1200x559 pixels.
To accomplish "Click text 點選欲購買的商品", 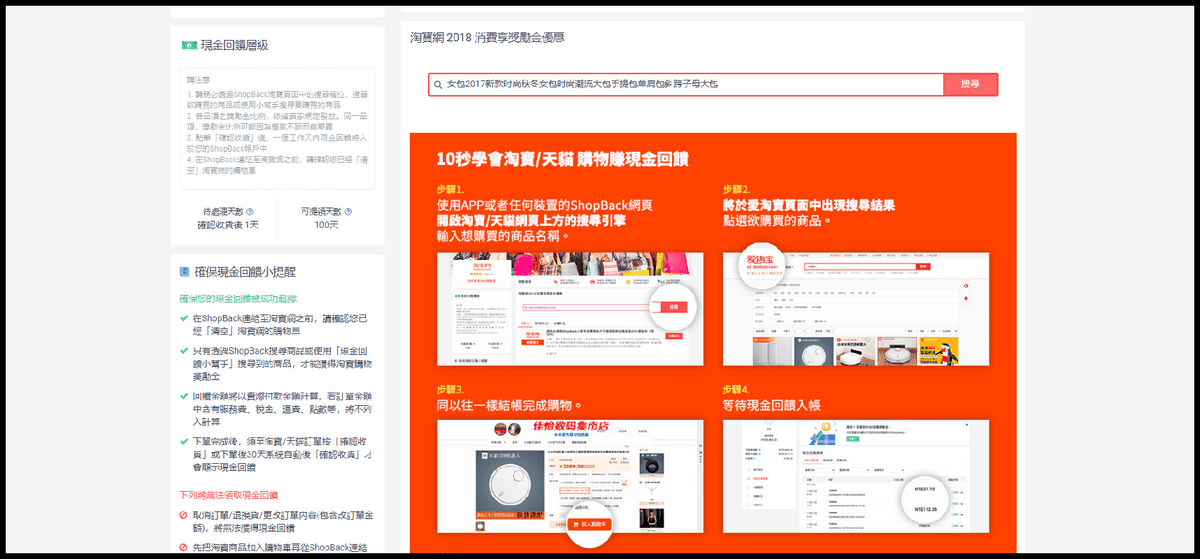I will click(x=777, y=220).
